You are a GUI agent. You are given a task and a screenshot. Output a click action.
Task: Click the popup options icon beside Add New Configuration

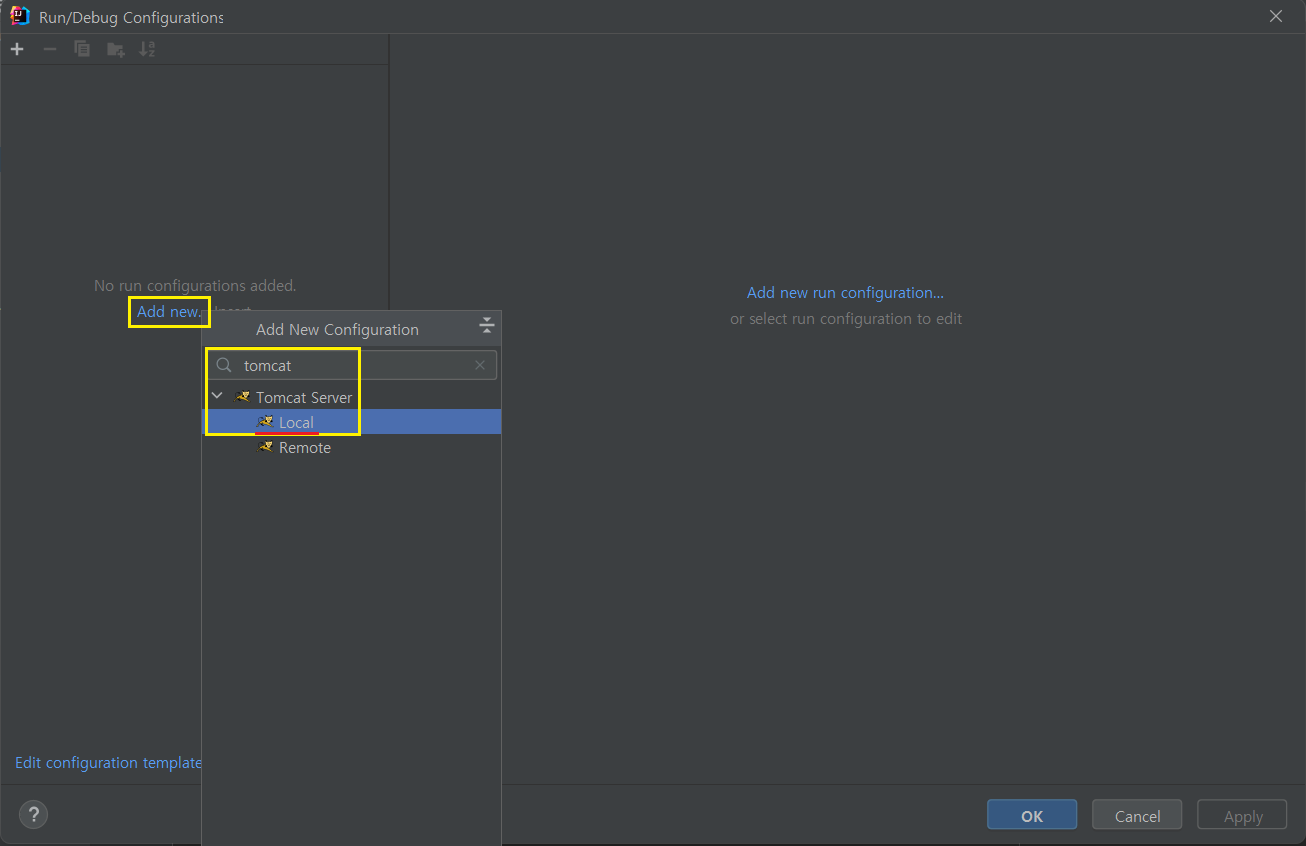(x=486, y=325)
